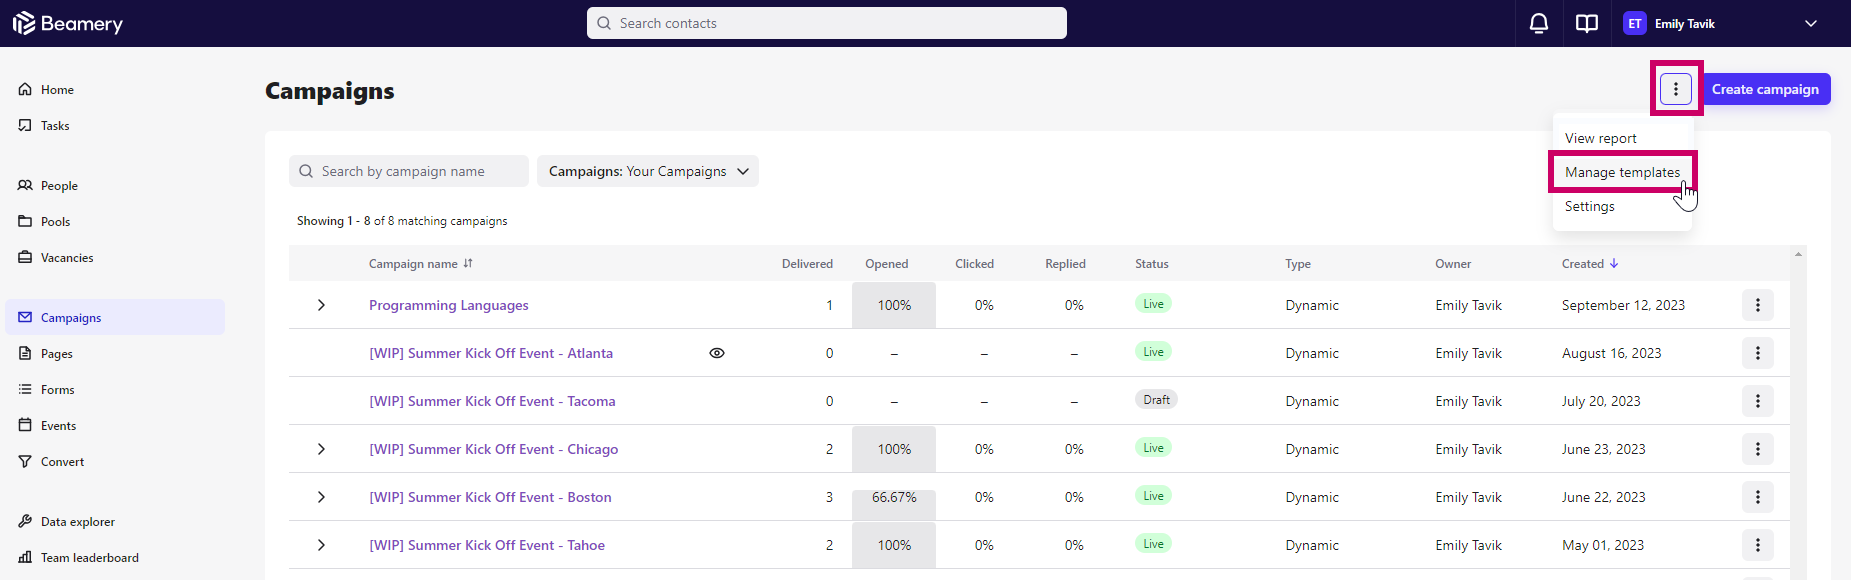Open row actions for Tacoma campaign
Viewport: 1851px width, 580px height.
pyautogui.click(x=1758, y=401)
